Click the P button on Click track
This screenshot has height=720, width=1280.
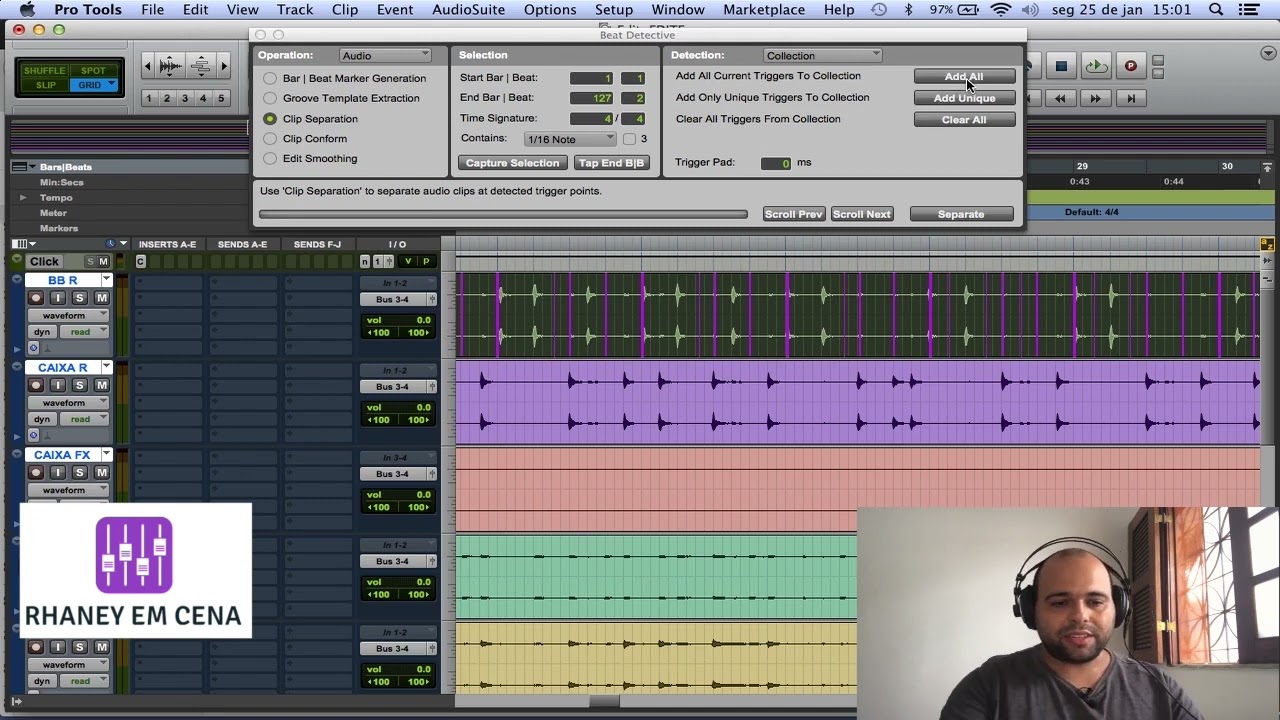tap(426, 261)
